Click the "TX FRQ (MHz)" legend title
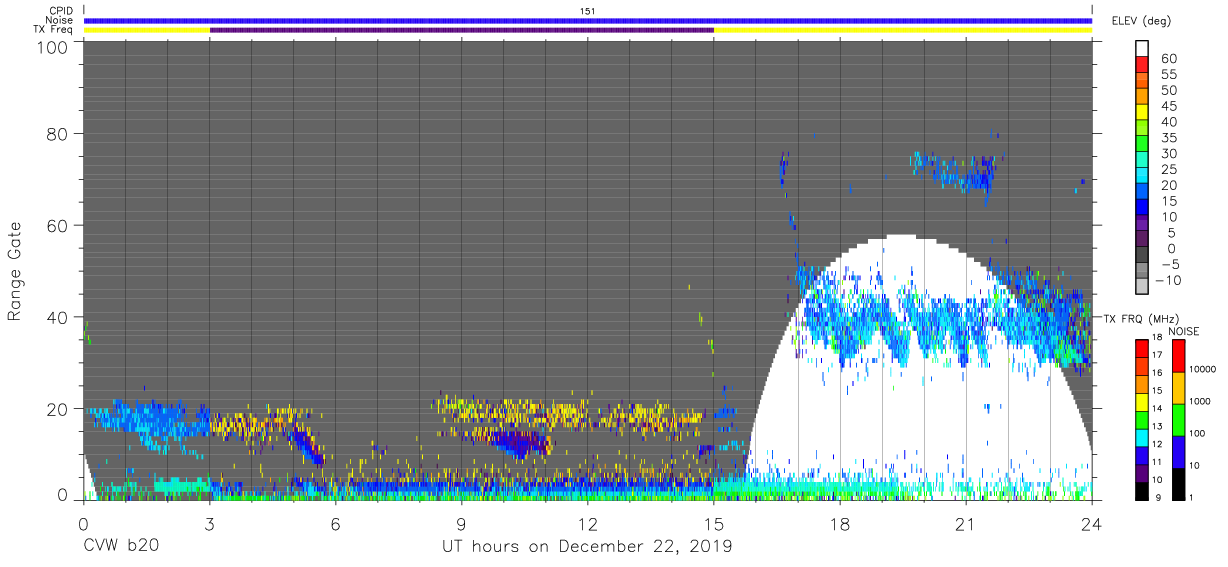 coord(1141,318)
